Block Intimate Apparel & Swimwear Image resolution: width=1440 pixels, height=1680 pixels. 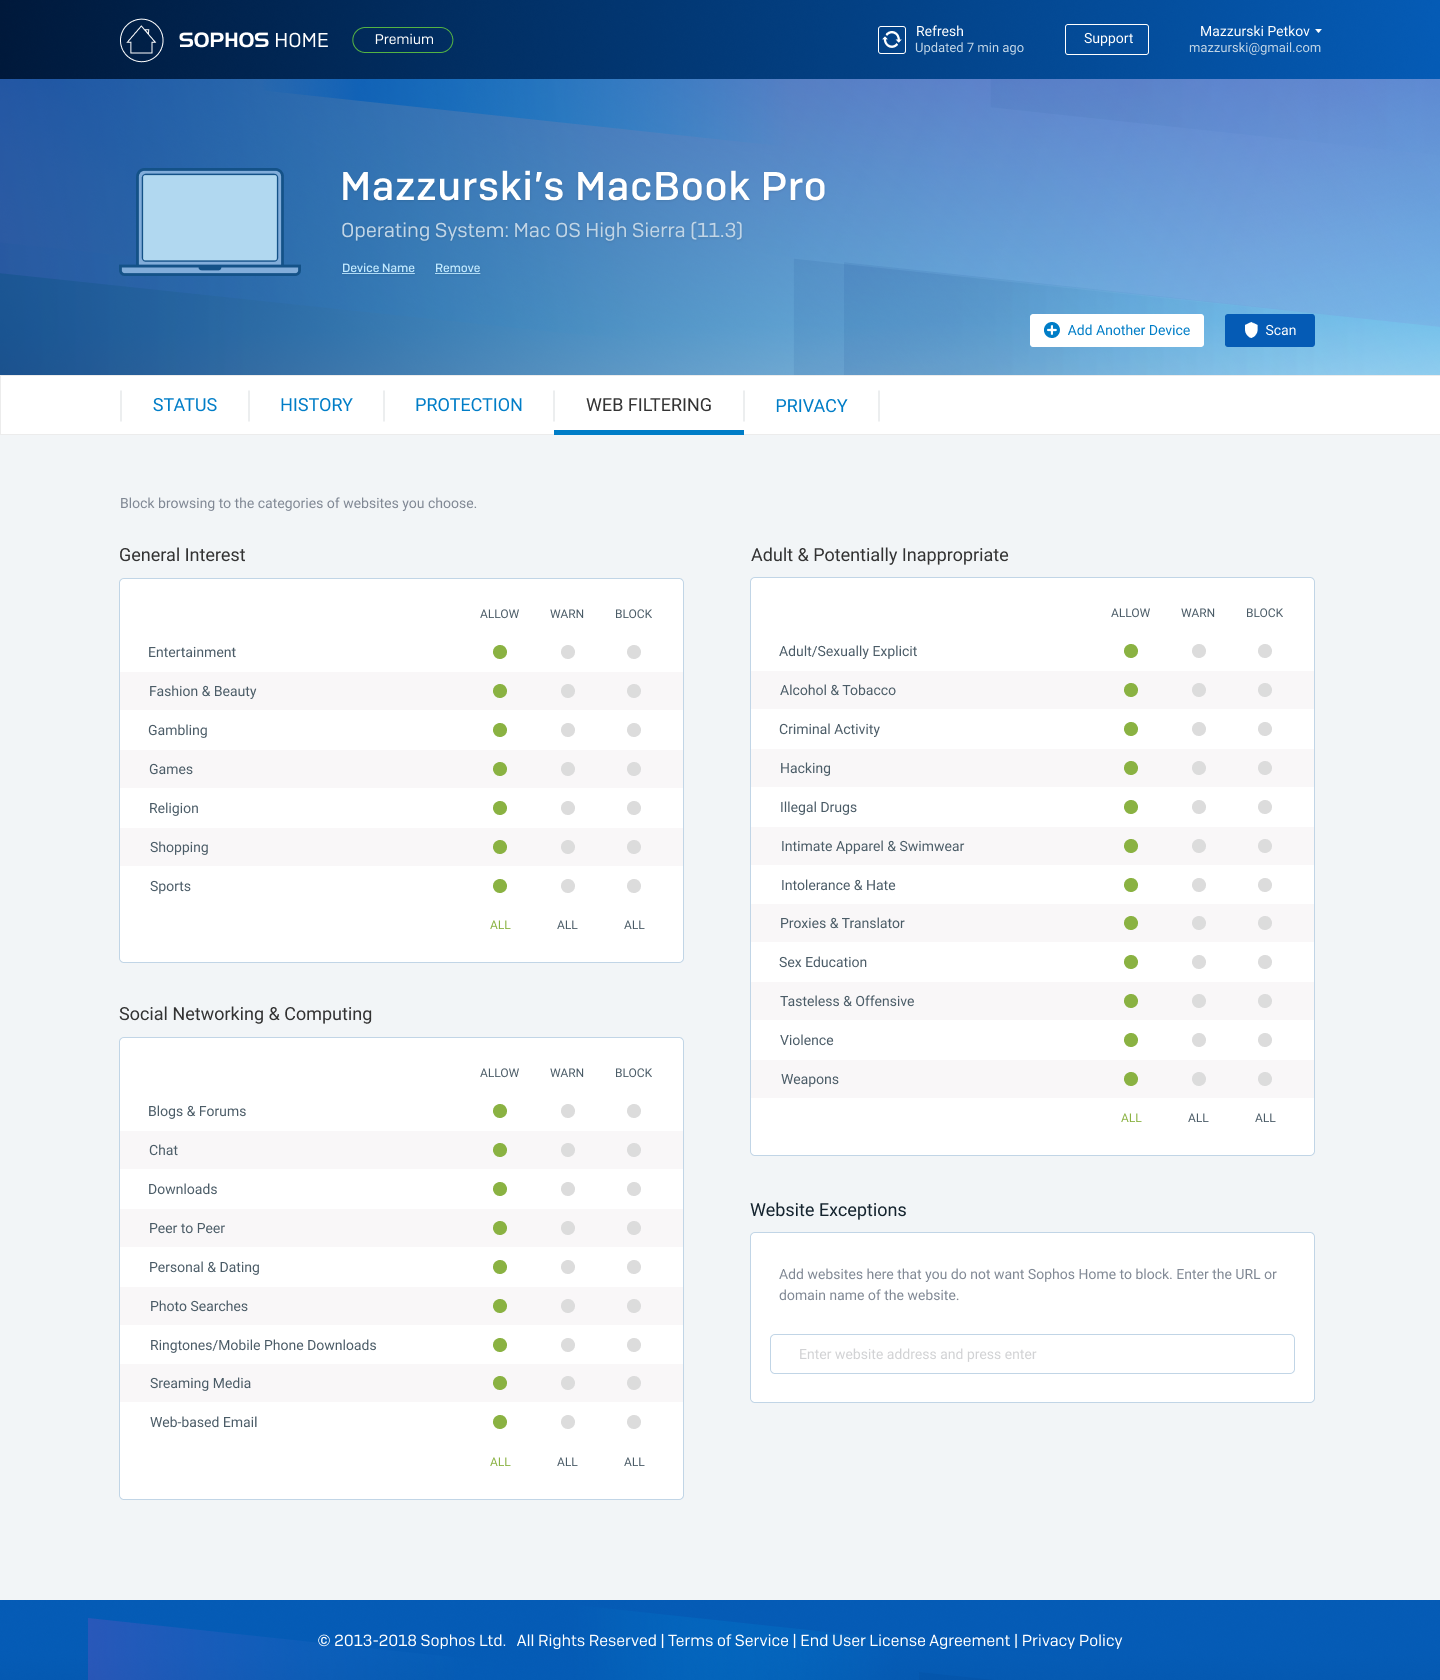point(1265,846)
